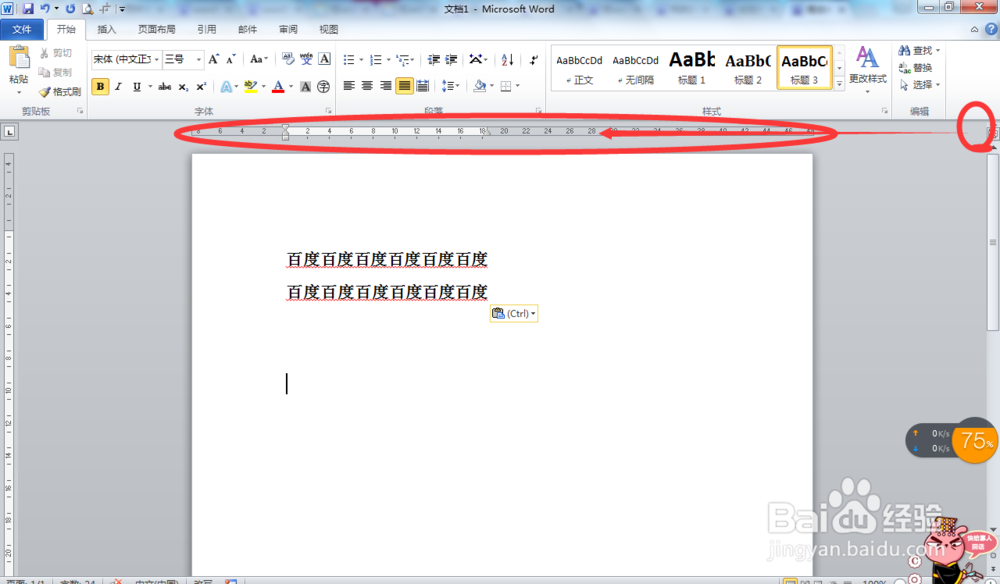
Task: Toggle Justify alignment
Action: [404, 86]
